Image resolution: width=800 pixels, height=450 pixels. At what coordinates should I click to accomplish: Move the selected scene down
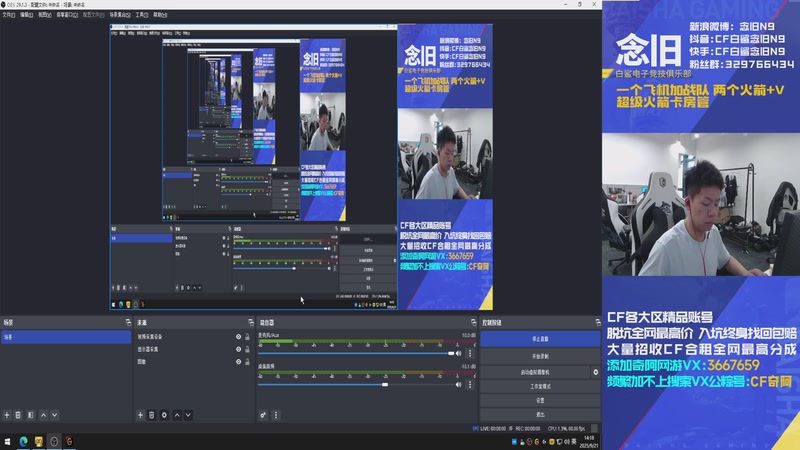tap(55, 415)
